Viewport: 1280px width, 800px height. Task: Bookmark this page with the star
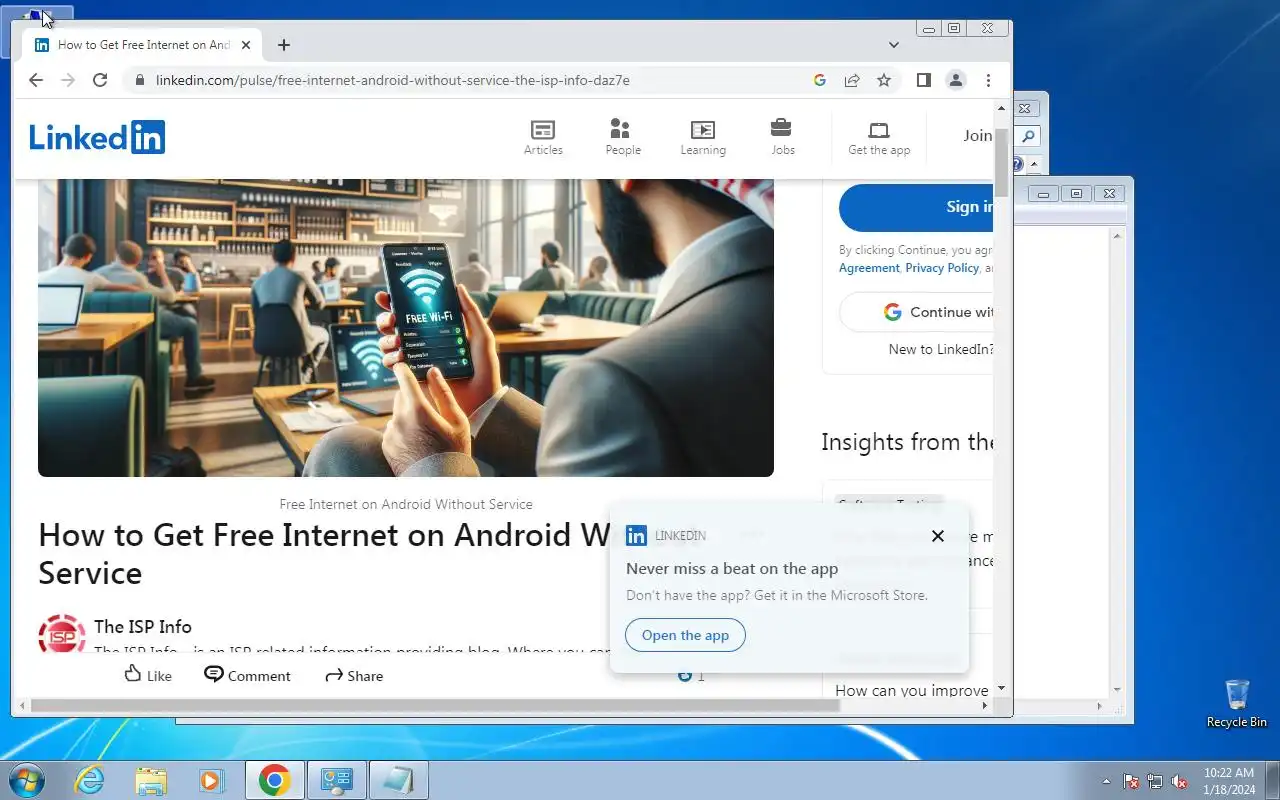point(884,80)
